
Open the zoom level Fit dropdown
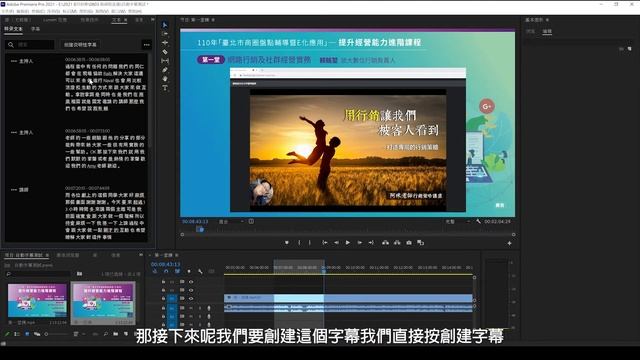coord(231,222)
